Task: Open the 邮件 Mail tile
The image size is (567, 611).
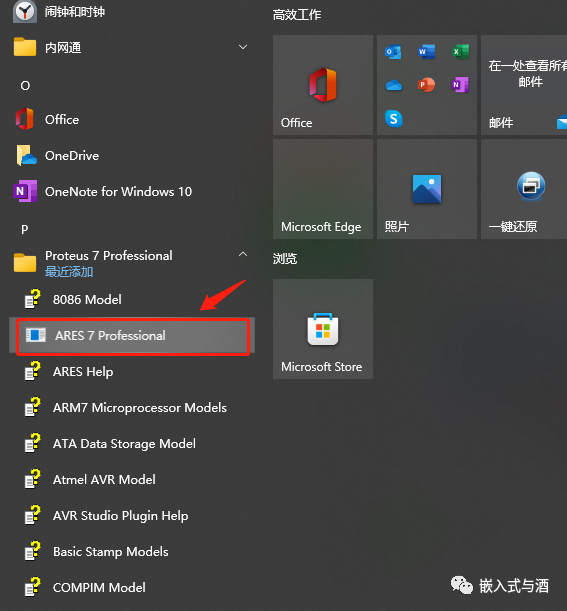Action: pyautogui.click(x=524, y=85)
